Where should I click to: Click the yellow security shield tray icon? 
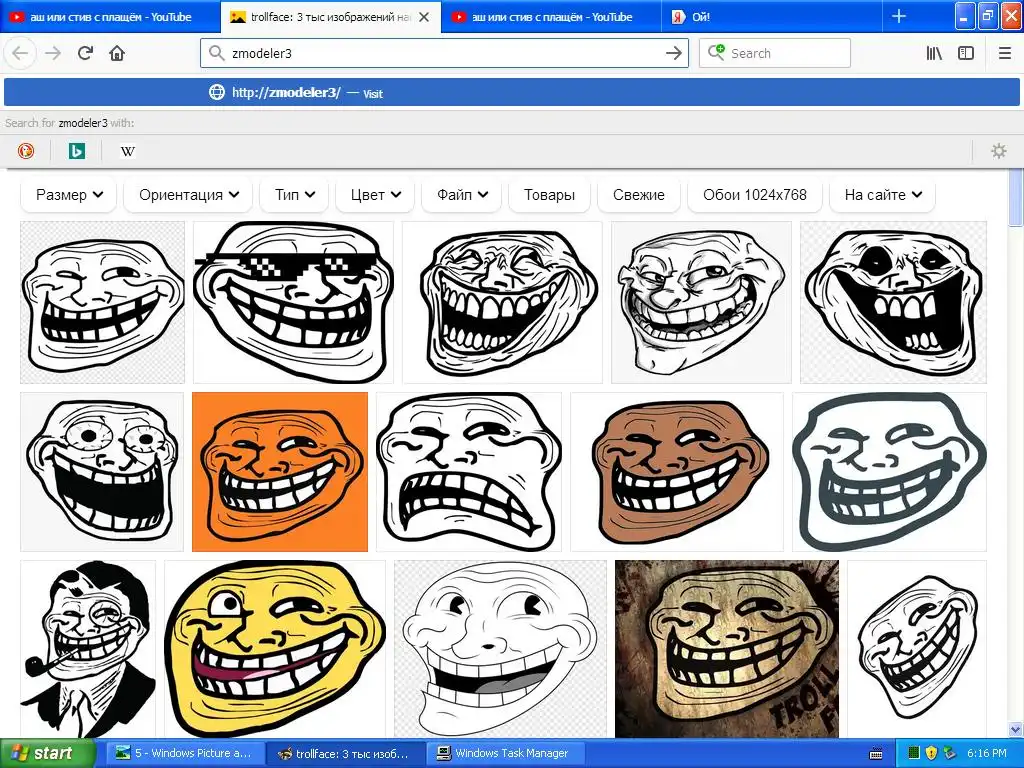931,753
